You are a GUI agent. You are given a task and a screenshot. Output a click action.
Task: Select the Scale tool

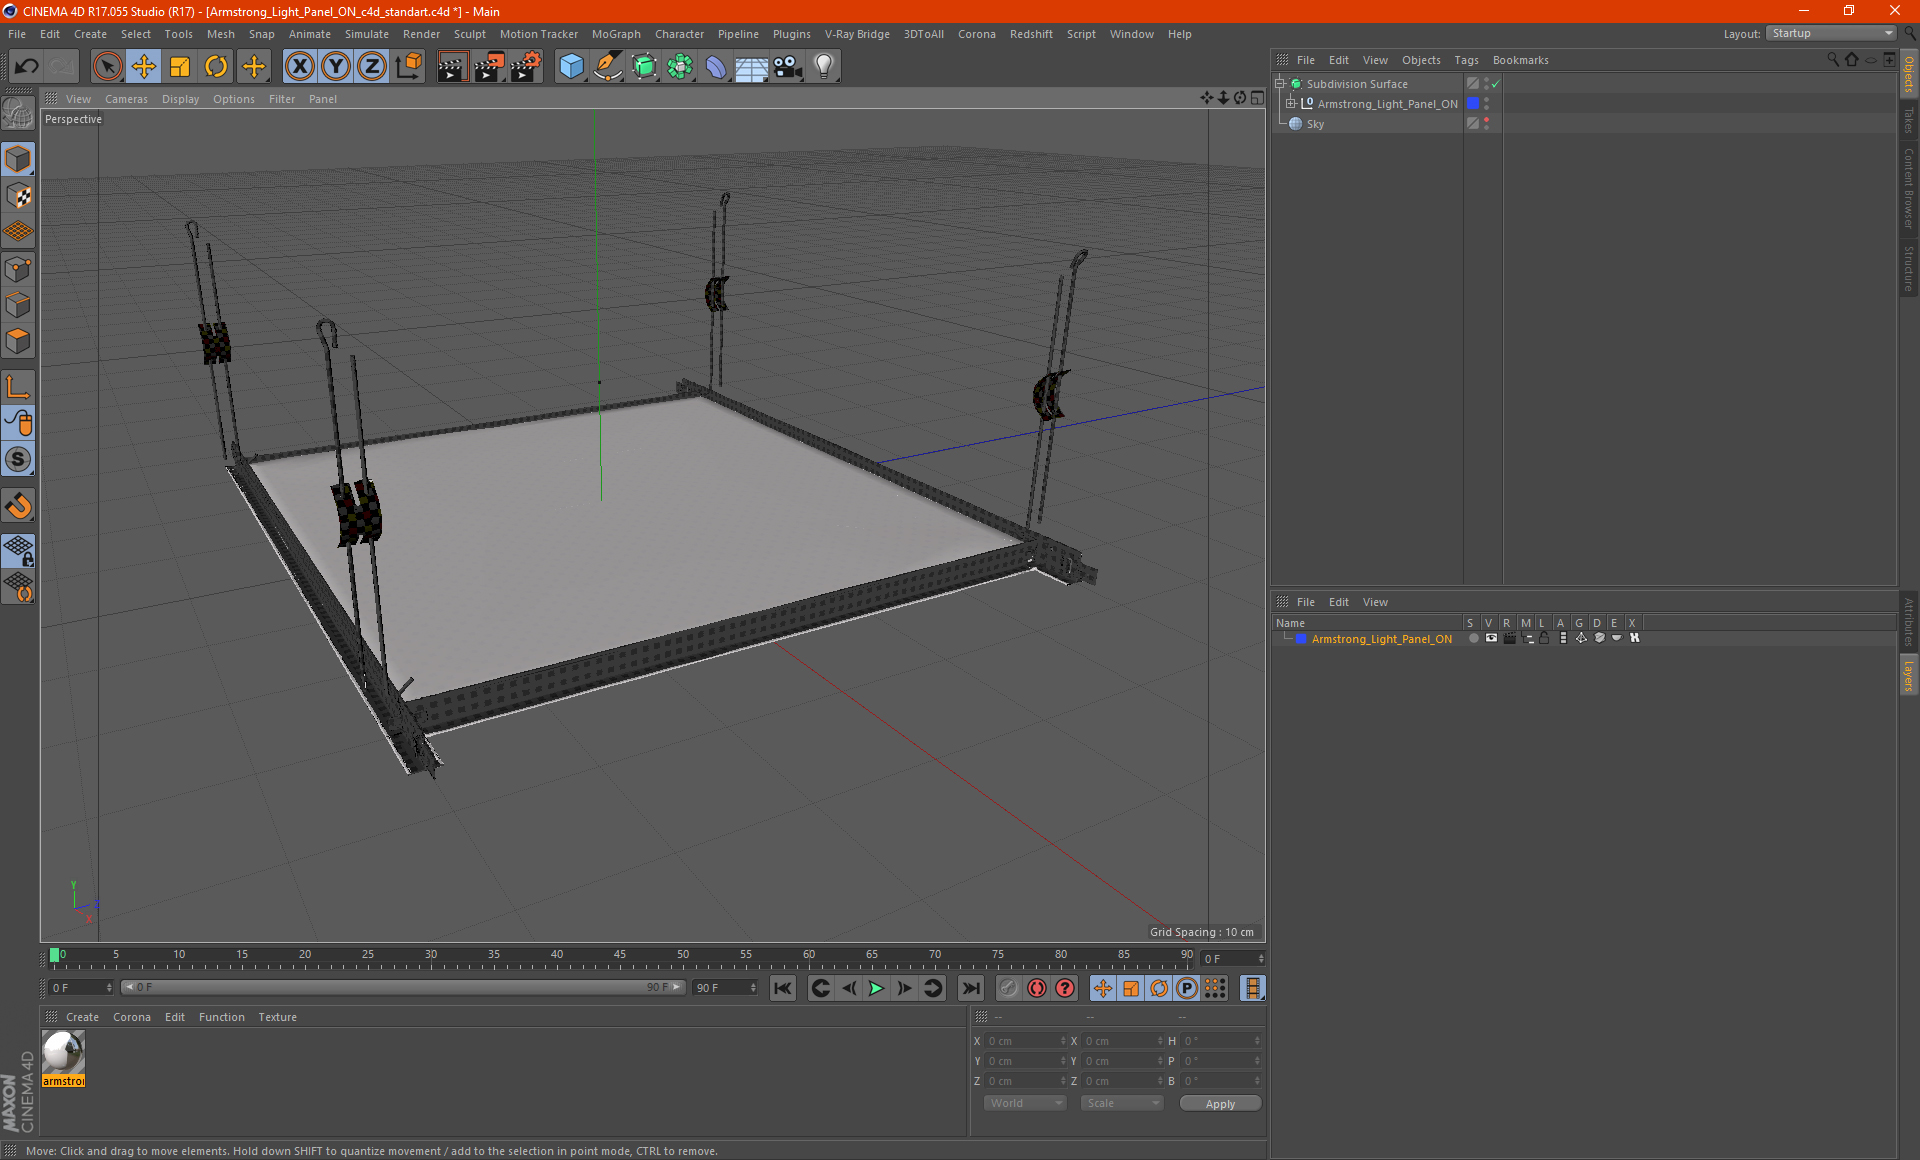coord(180,67)
